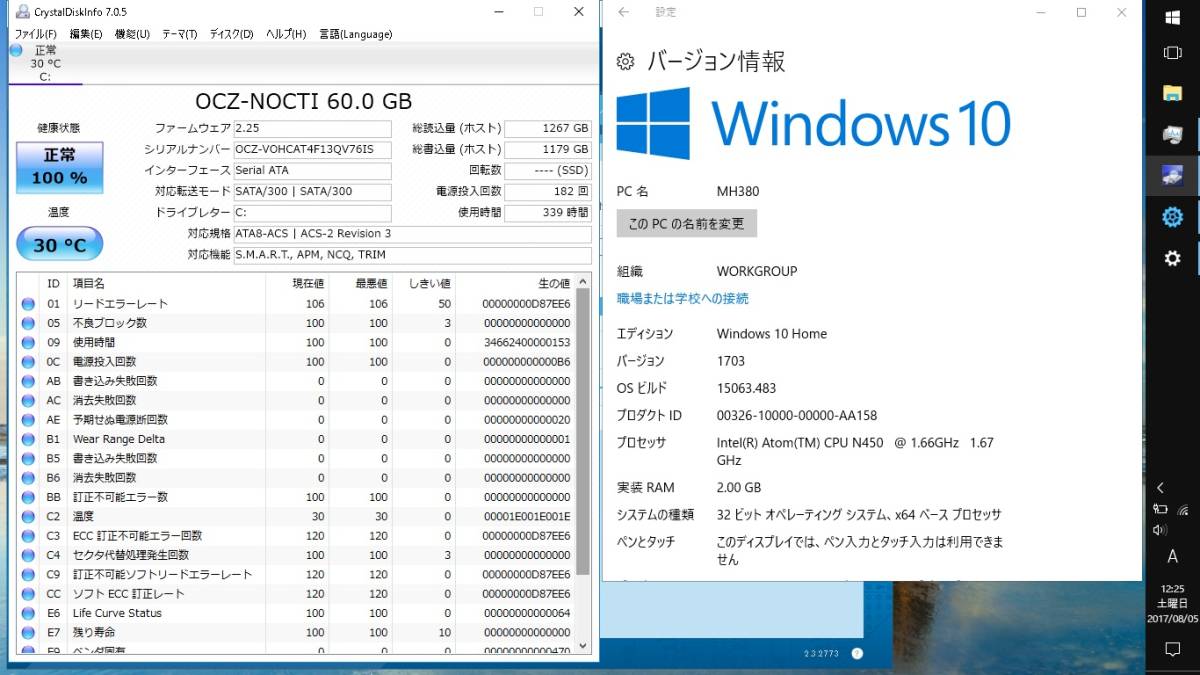
Task: Click the OCZ-NOCTI 60.0 GB drive title
Action: [x=303, y=102]
